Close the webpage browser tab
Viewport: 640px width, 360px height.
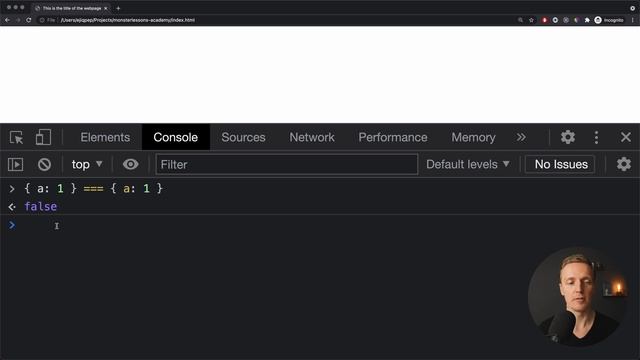click(x=106, y=8)
